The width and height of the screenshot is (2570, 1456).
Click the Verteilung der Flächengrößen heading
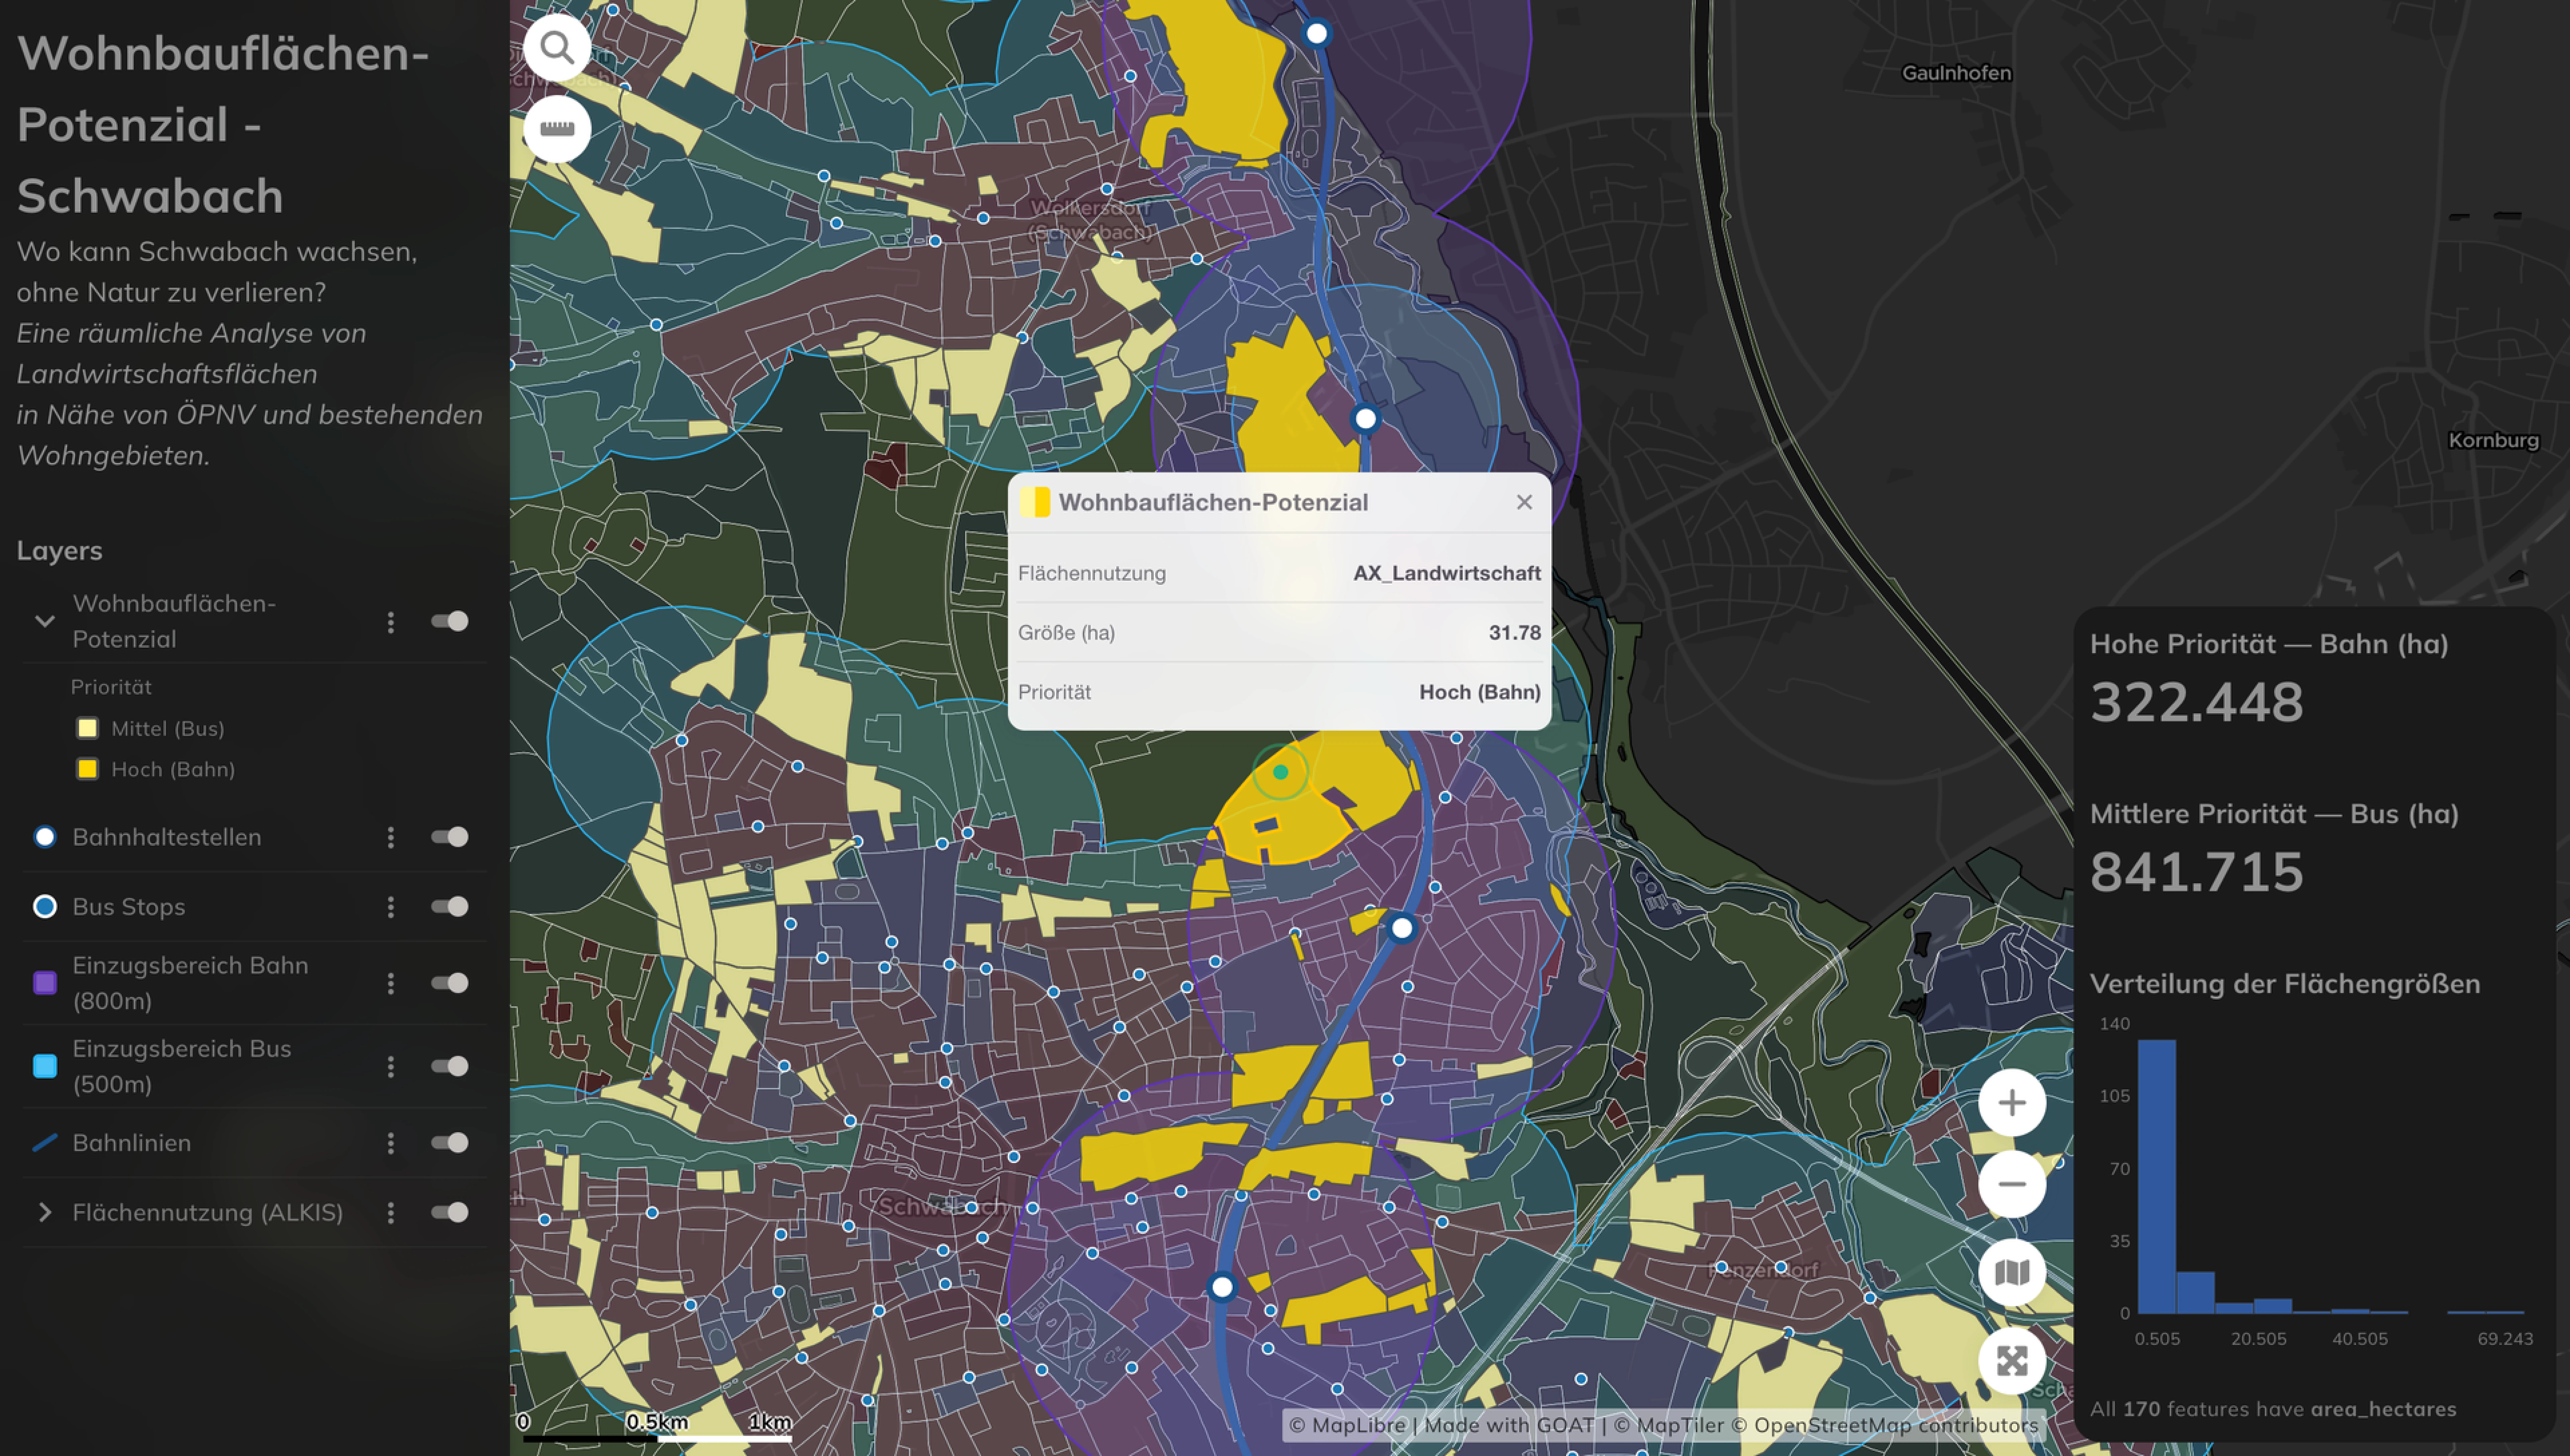[x=2285, y=984]
